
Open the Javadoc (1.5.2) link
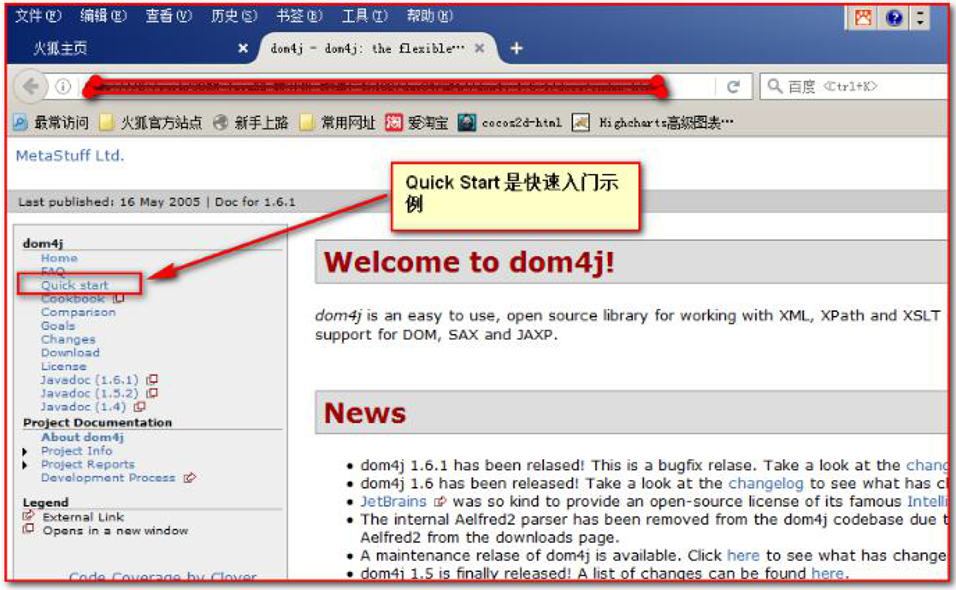point(90,394)
